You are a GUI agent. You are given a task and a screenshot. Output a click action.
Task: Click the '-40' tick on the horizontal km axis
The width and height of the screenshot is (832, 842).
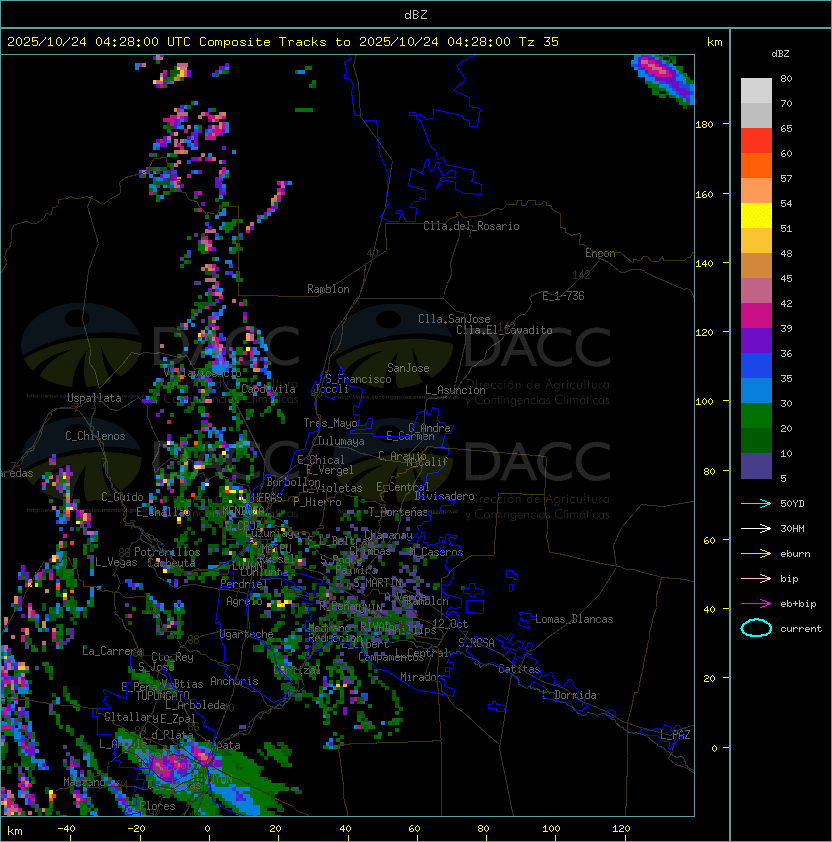point(66,829)
